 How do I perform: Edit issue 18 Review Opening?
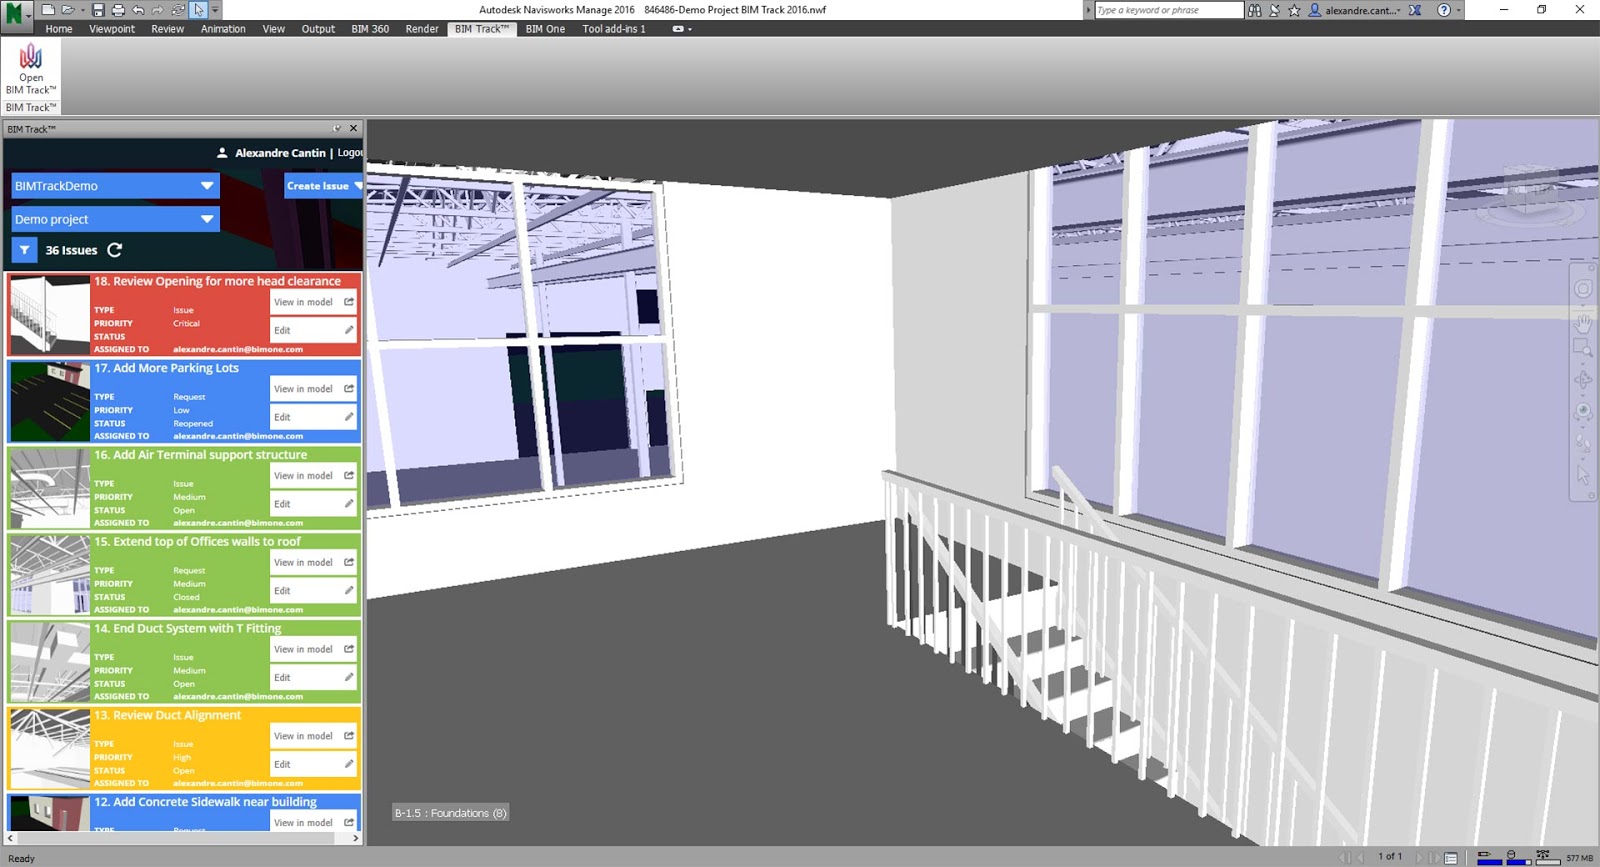[x=313, y=330]
